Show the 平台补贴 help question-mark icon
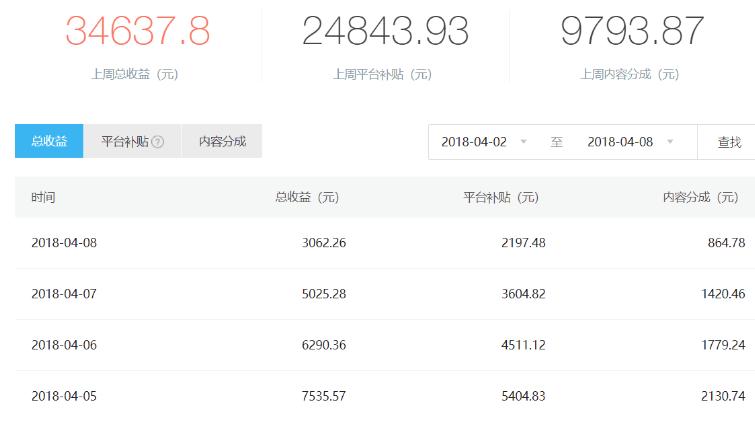755x421 pixels. pyautogui.click(x=157, y=142)
